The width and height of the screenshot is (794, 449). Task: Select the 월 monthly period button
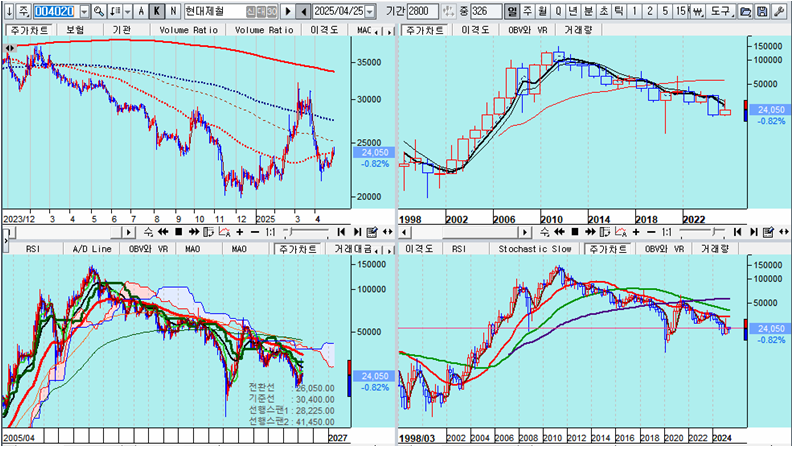pyautogui.click(x=543, y=11)
